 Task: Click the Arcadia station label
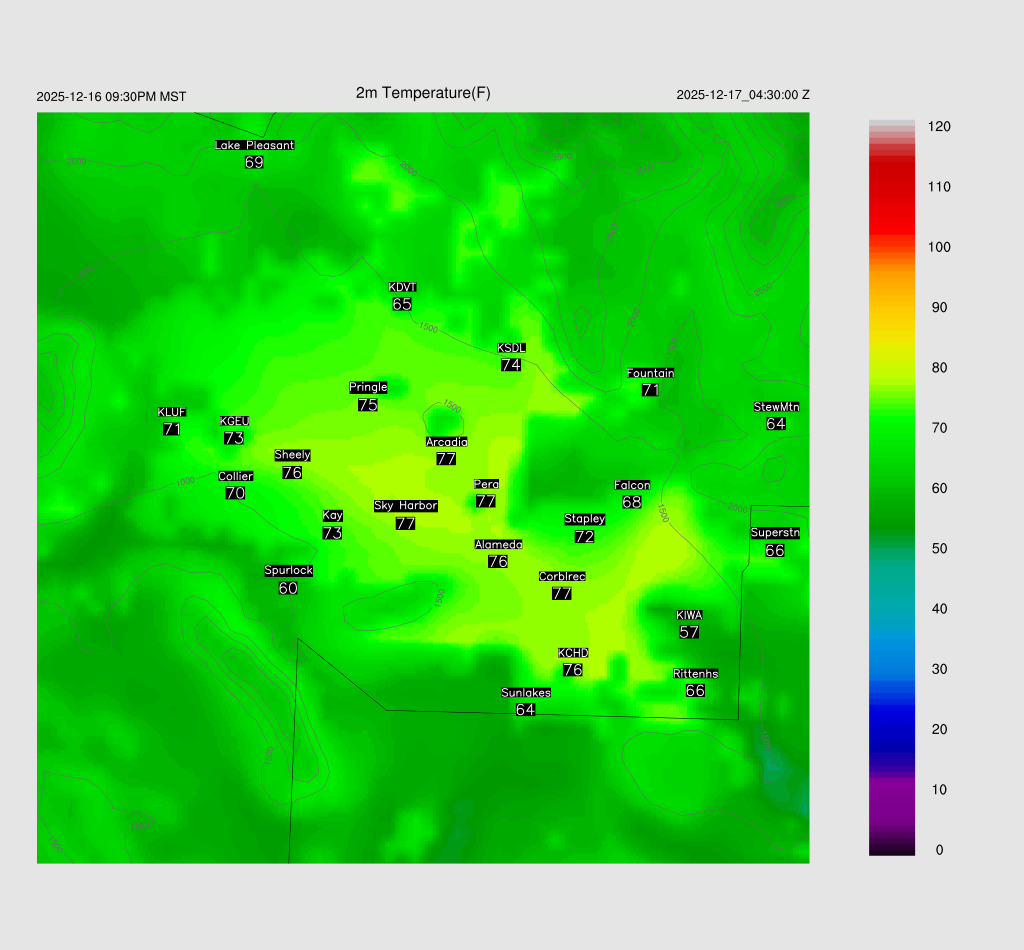[x=446, y=442]
